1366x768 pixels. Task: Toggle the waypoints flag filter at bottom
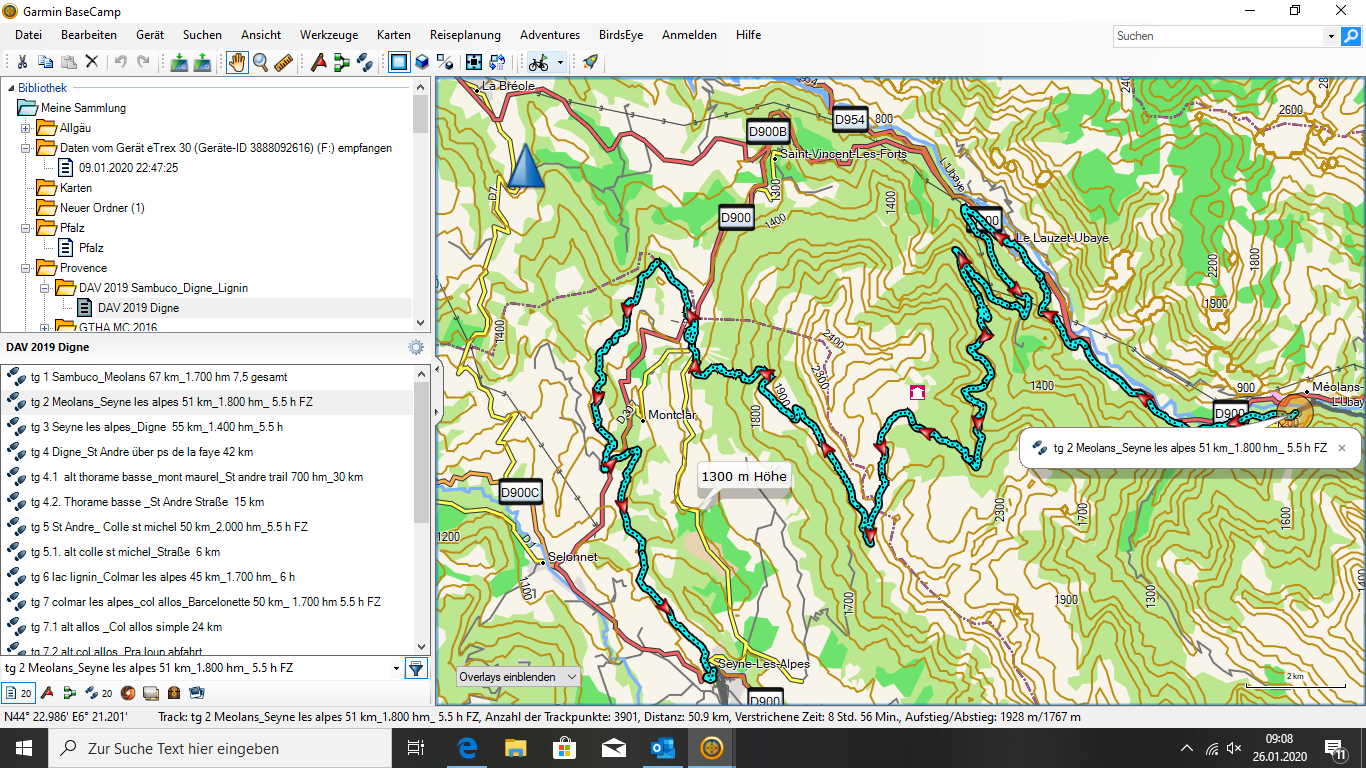coord(46,692)
